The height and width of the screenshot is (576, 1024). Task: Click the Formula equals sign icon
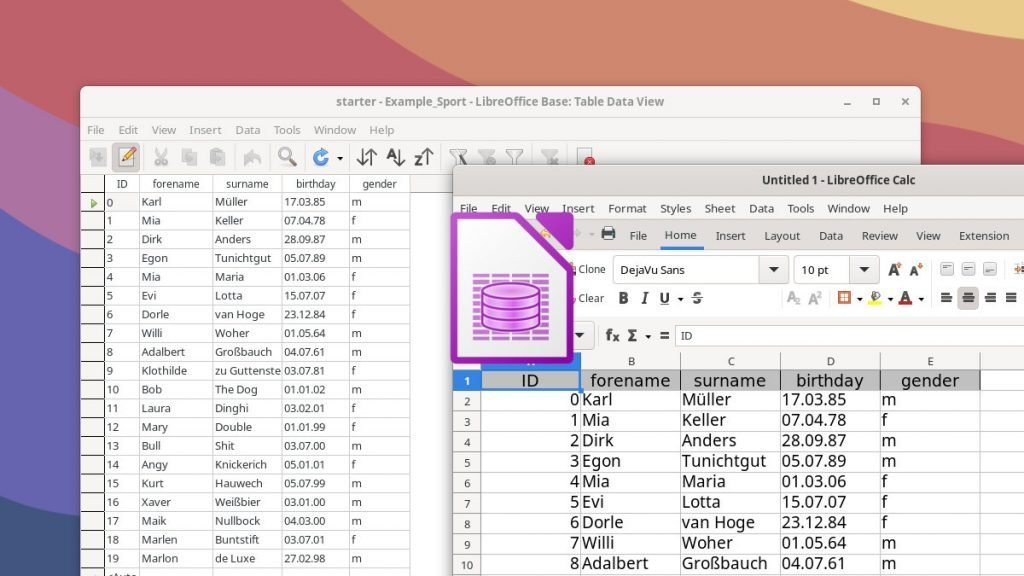664,335
